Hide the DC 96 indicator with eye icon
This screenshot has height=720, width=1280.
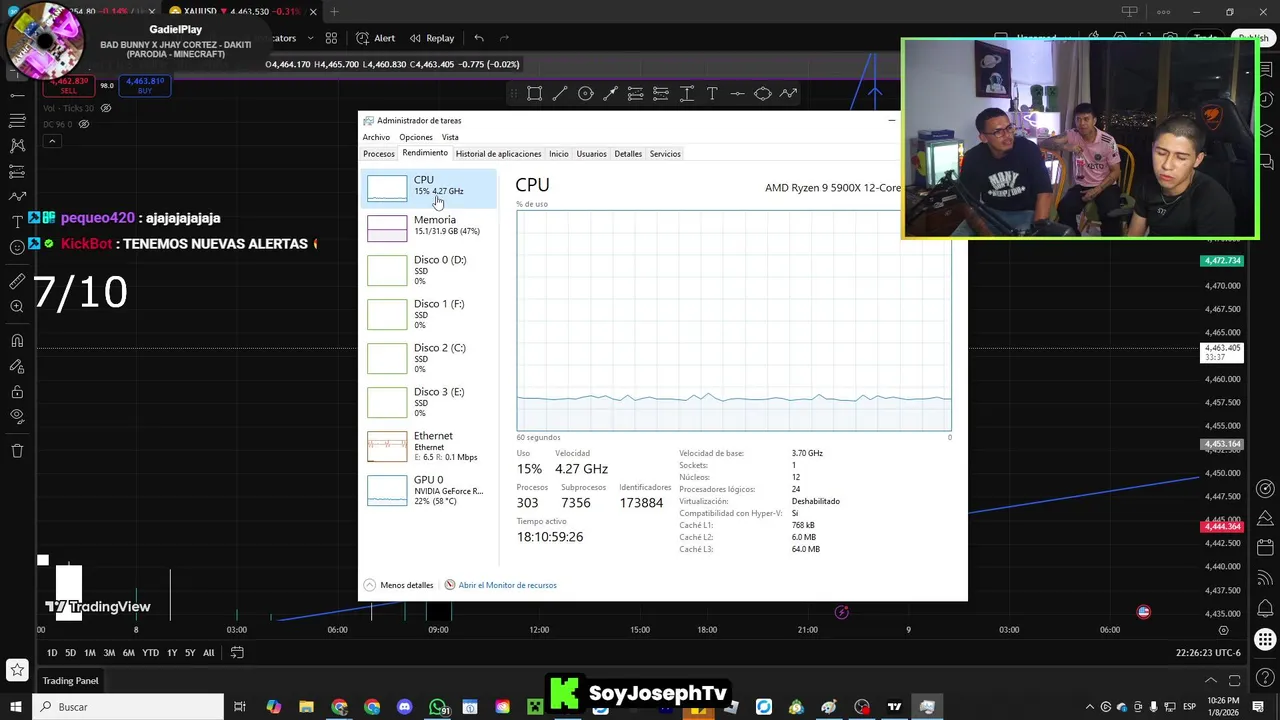coord(84,124)
